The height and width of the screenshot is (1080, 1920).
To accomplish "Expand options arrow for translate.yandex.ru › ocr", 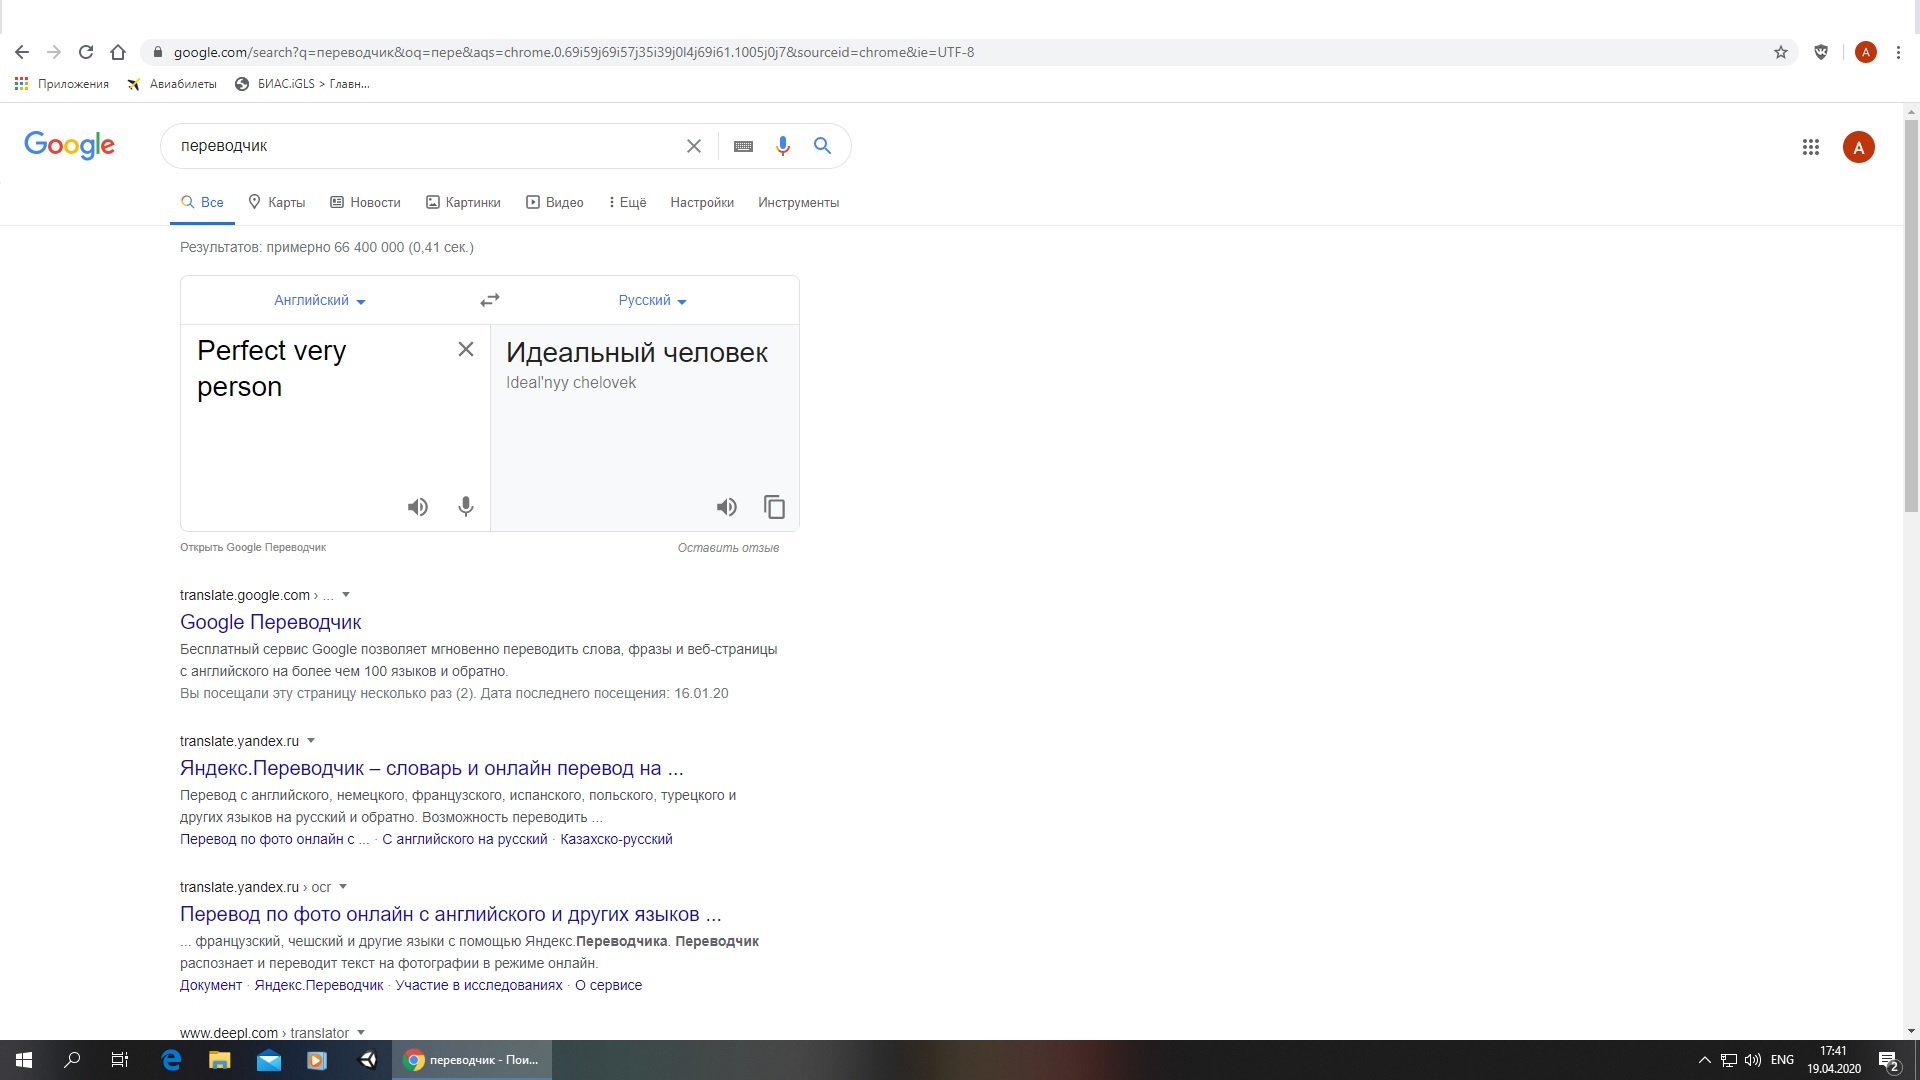I will (x=343, y=887).
